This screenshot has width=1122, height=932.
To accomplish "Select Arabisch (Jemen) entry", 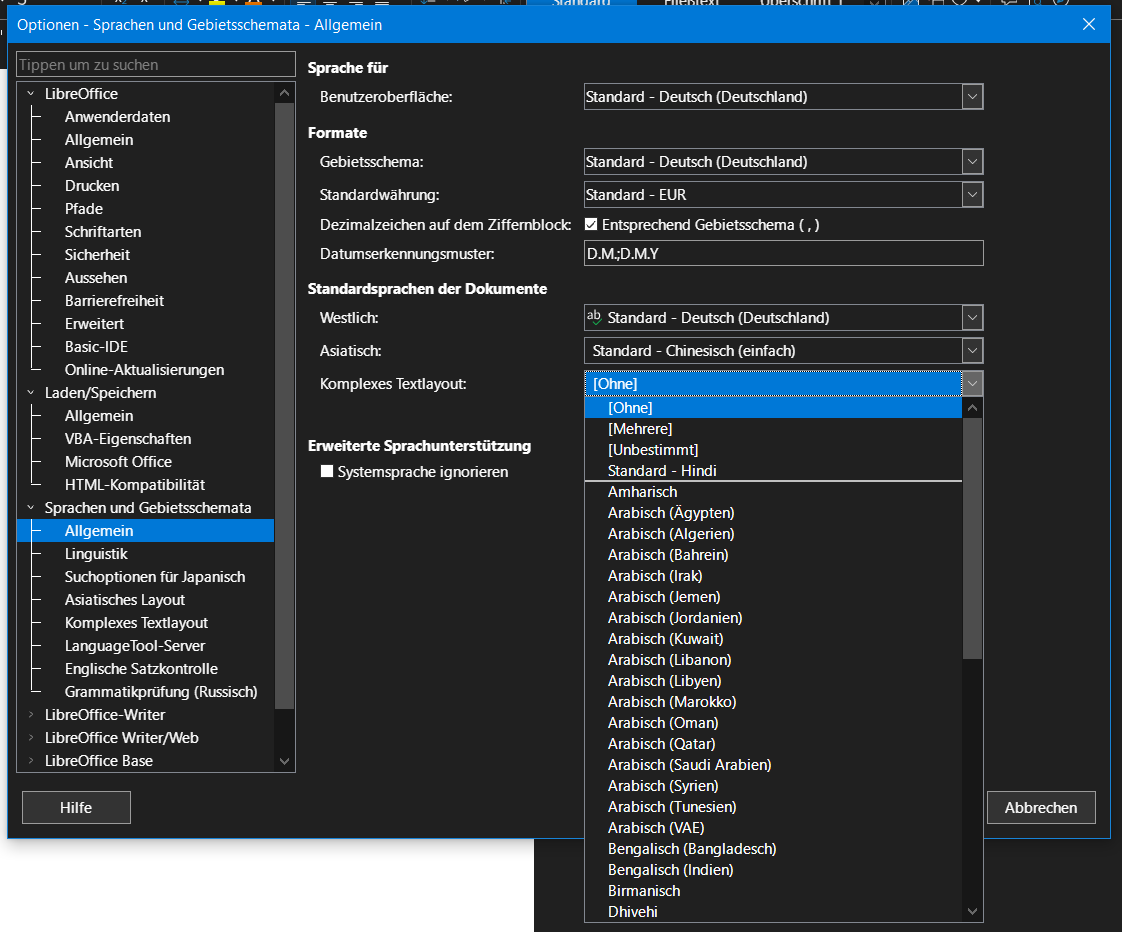I will point(774,597).
